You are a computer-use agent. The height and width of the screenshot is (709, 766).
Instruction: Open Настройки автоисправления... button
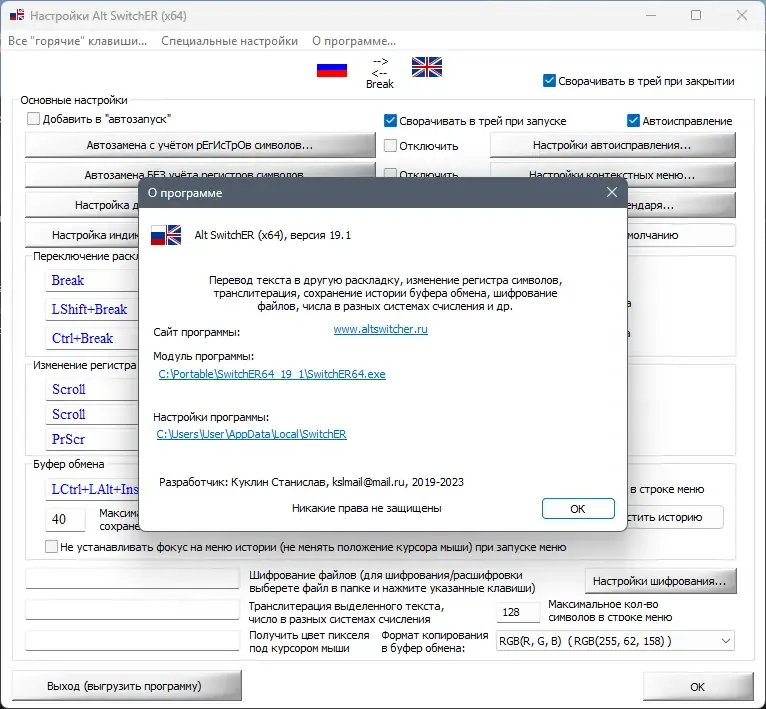pos(612,145)
